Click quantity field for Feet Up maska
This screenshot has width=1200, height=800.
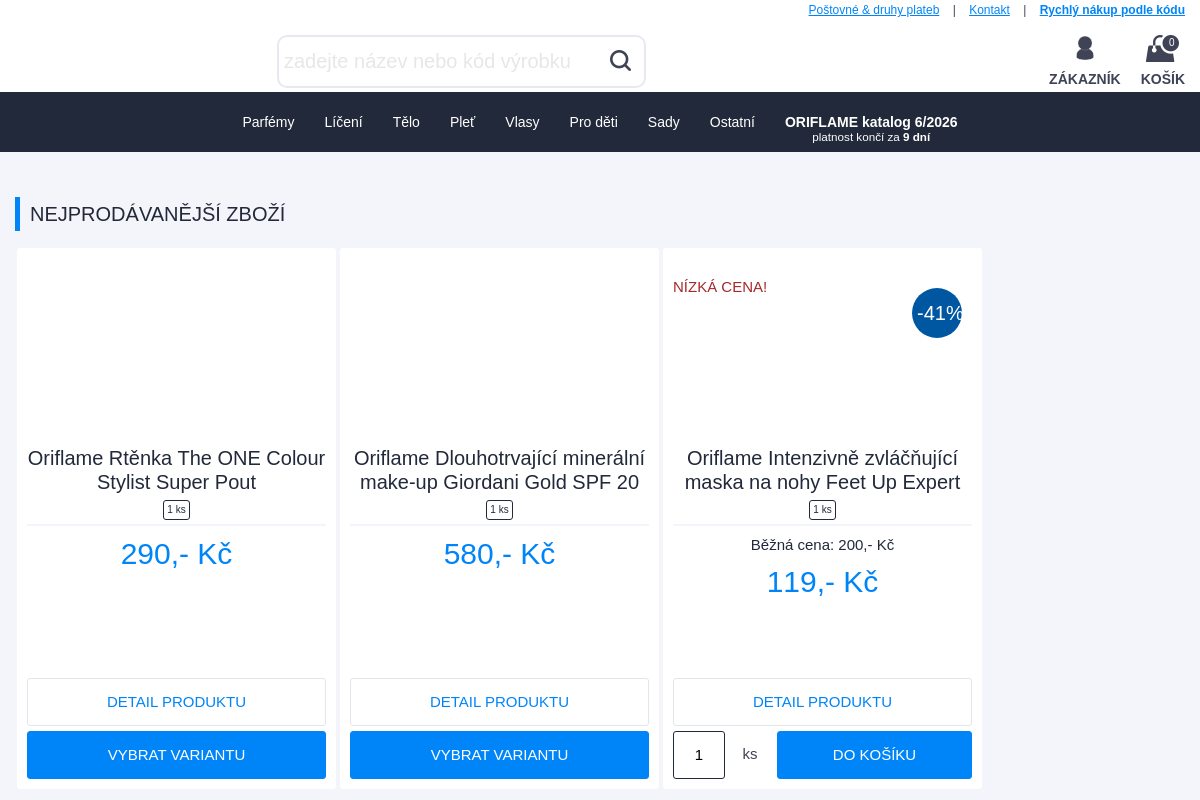(x=699, y=755)
